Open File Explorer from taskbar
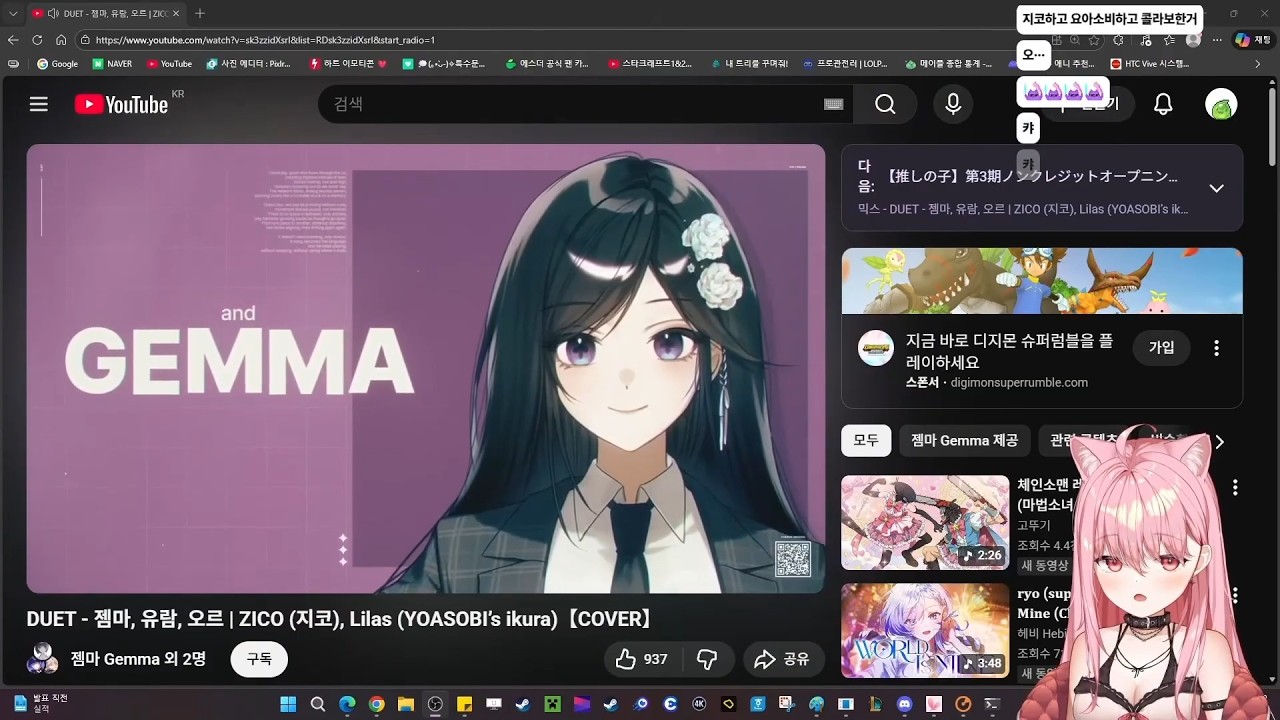Screen dimensions: 1280x720 (x=406, y=704)
